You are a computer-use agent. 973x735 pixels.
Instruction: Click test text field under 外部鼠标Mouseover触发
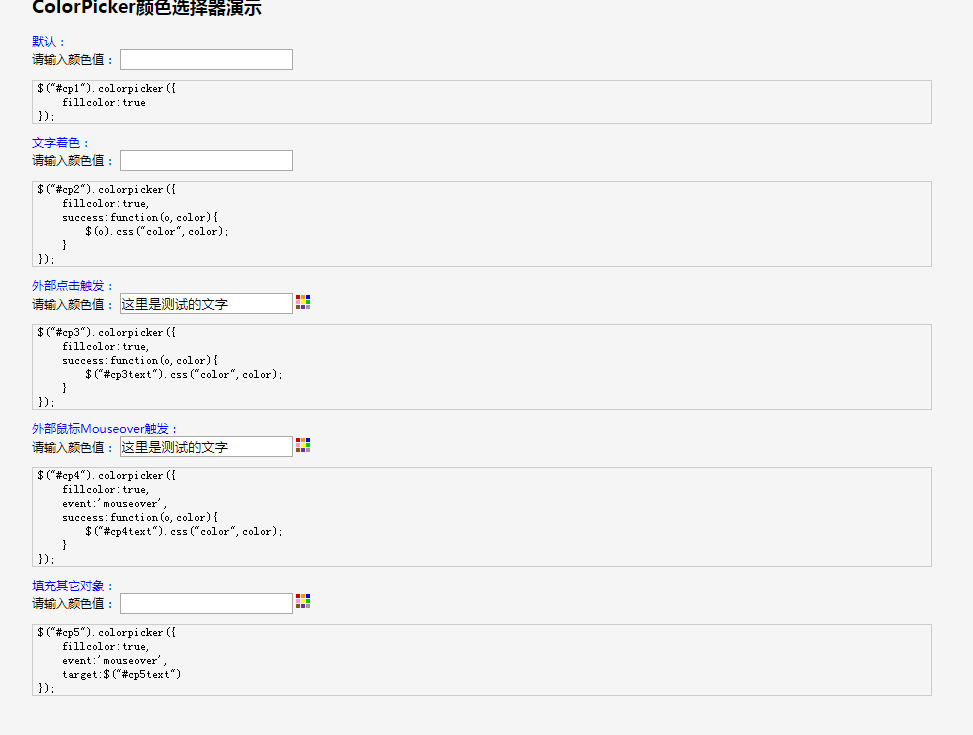(206, 447)
